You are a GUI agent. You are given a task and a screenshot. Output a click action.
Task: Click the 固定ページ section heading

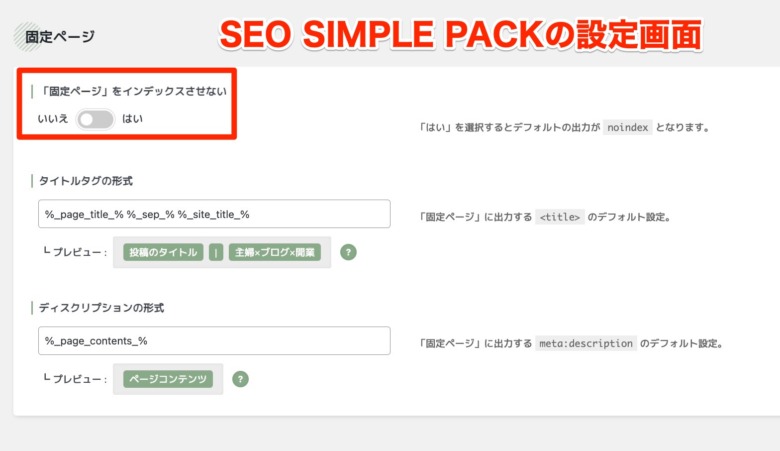pyautogui.click(x=60, y=37)
